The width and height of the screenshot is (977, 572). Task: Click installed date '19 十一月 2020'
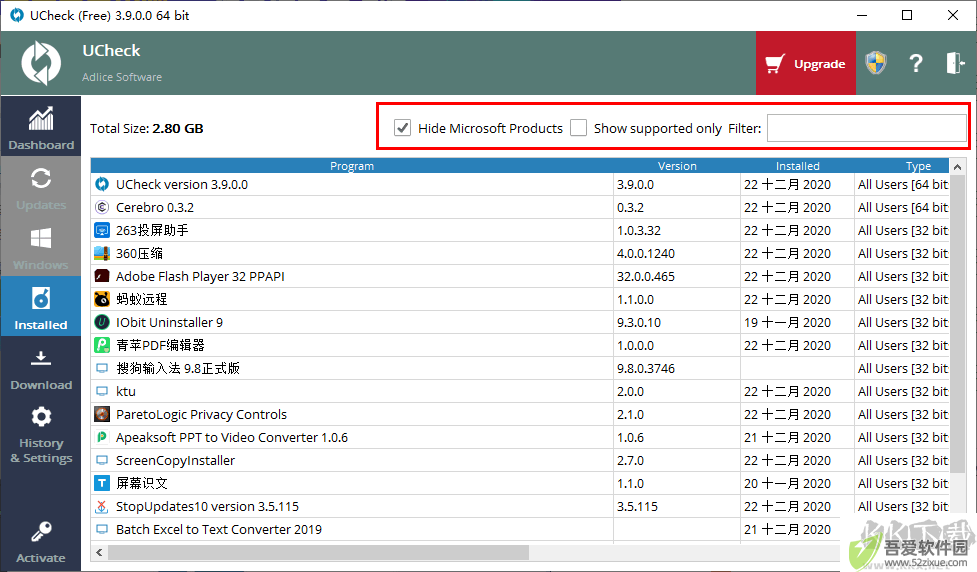coord(787,322)
